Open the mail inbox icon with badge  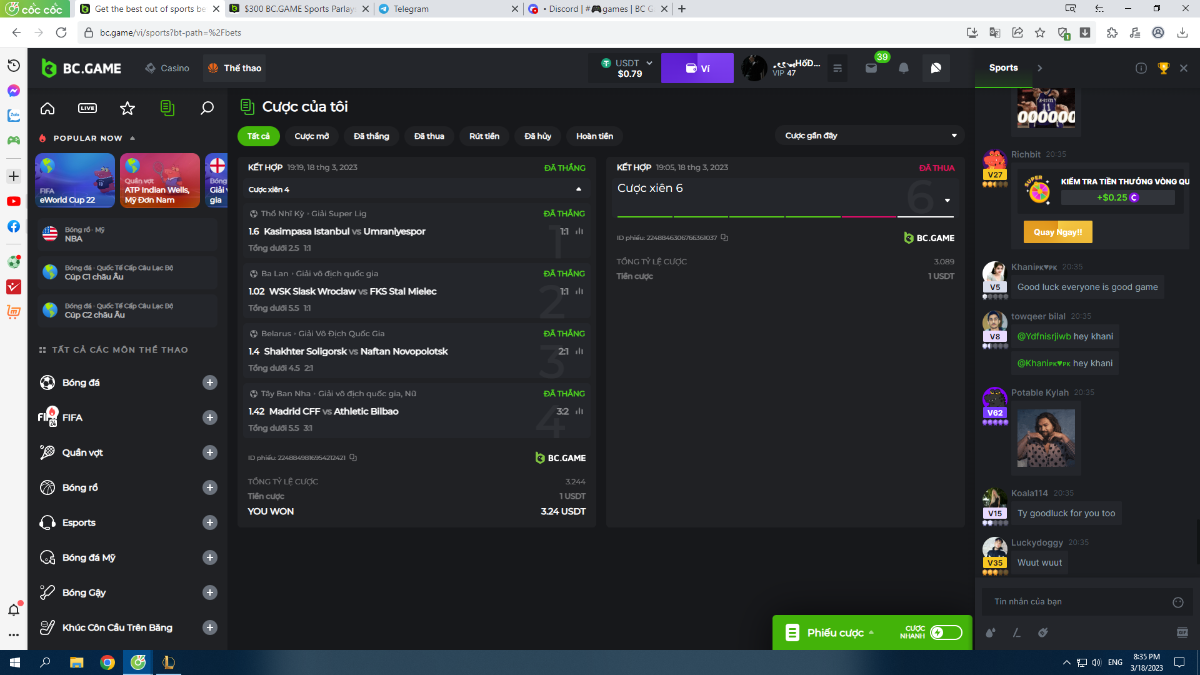tap(872, 68)
